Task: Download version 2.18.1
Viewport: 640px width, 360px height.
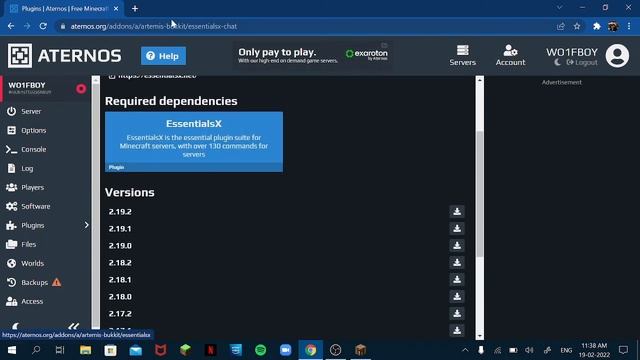Action: click(x=457, y=280)
